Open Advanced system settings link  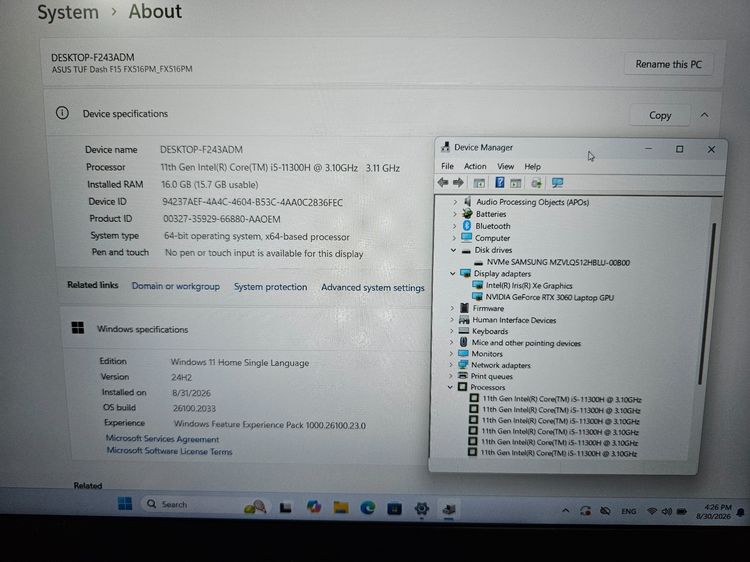point(373,287)
